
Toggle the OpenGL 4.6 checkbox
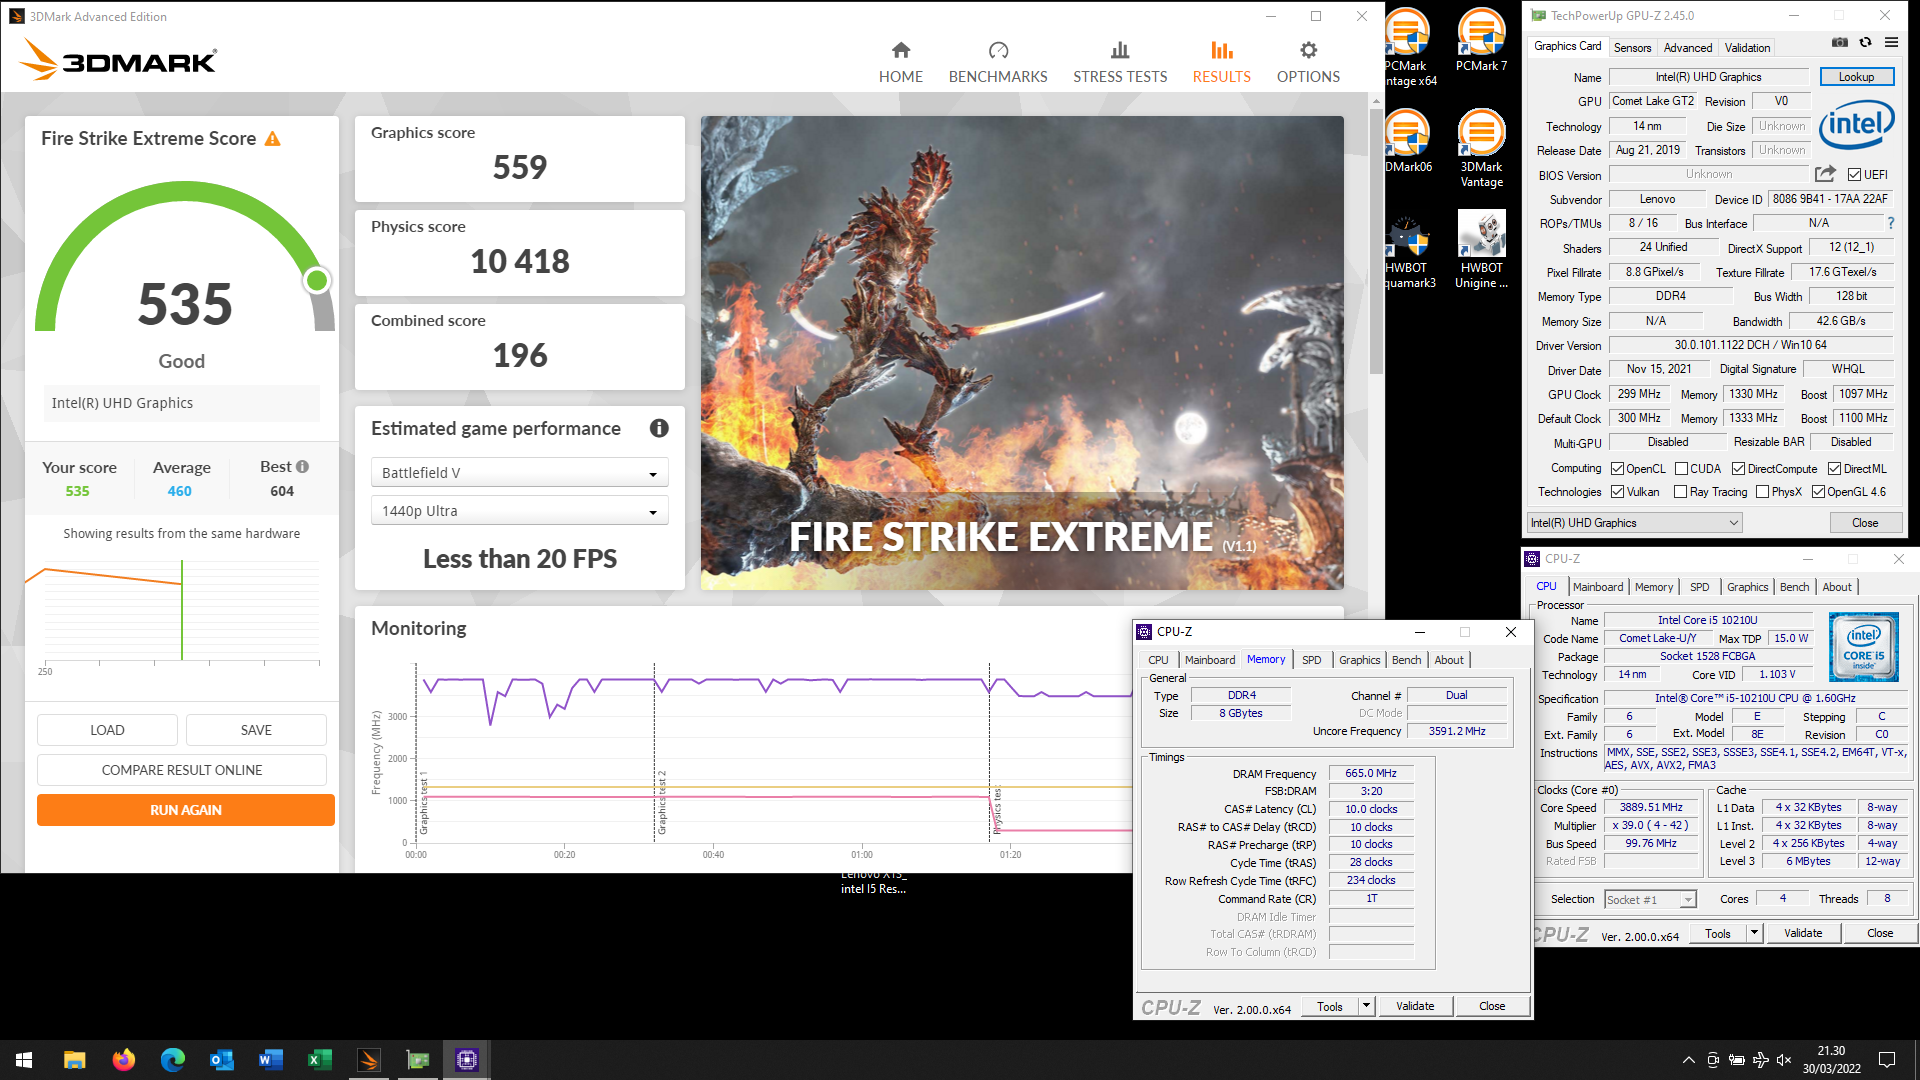pyautogui.click(x=1818, y=491)
